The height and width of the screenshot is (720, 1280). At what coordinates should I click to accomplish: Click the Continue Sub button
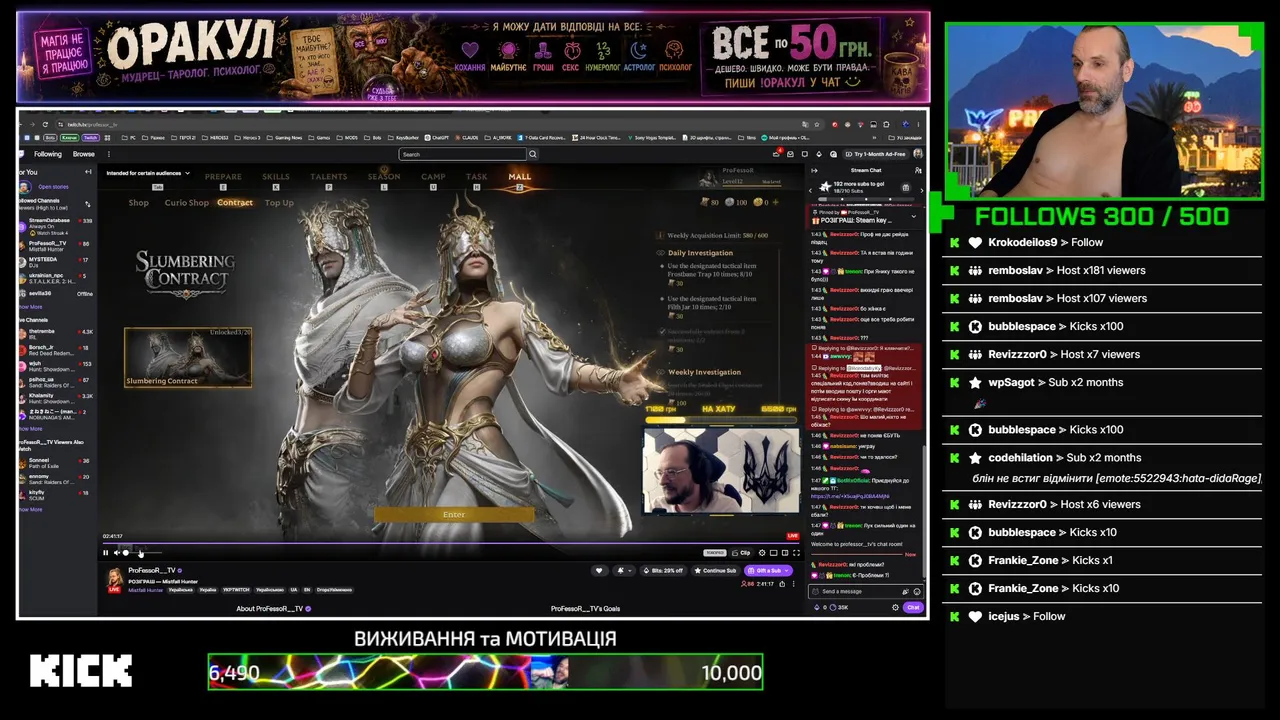716,570
